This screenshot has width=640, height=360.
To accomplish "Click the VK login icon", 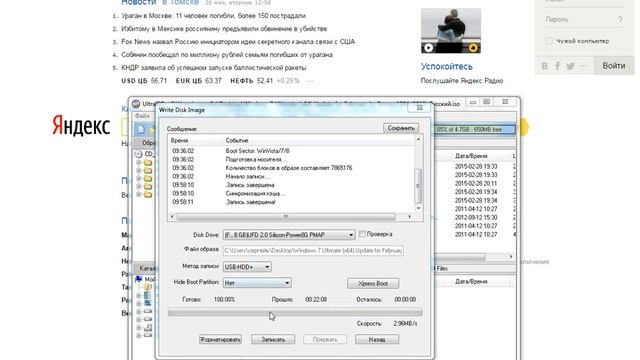I will point(544,66).
